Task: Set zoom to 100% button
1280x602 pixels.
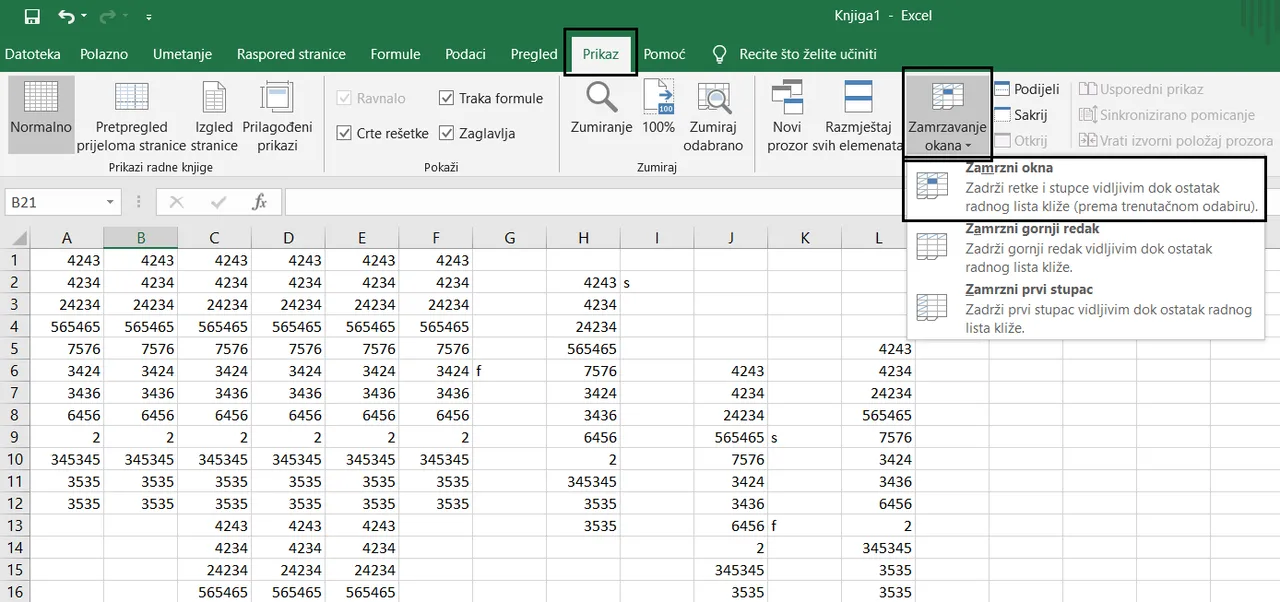Action: [658, 107]
